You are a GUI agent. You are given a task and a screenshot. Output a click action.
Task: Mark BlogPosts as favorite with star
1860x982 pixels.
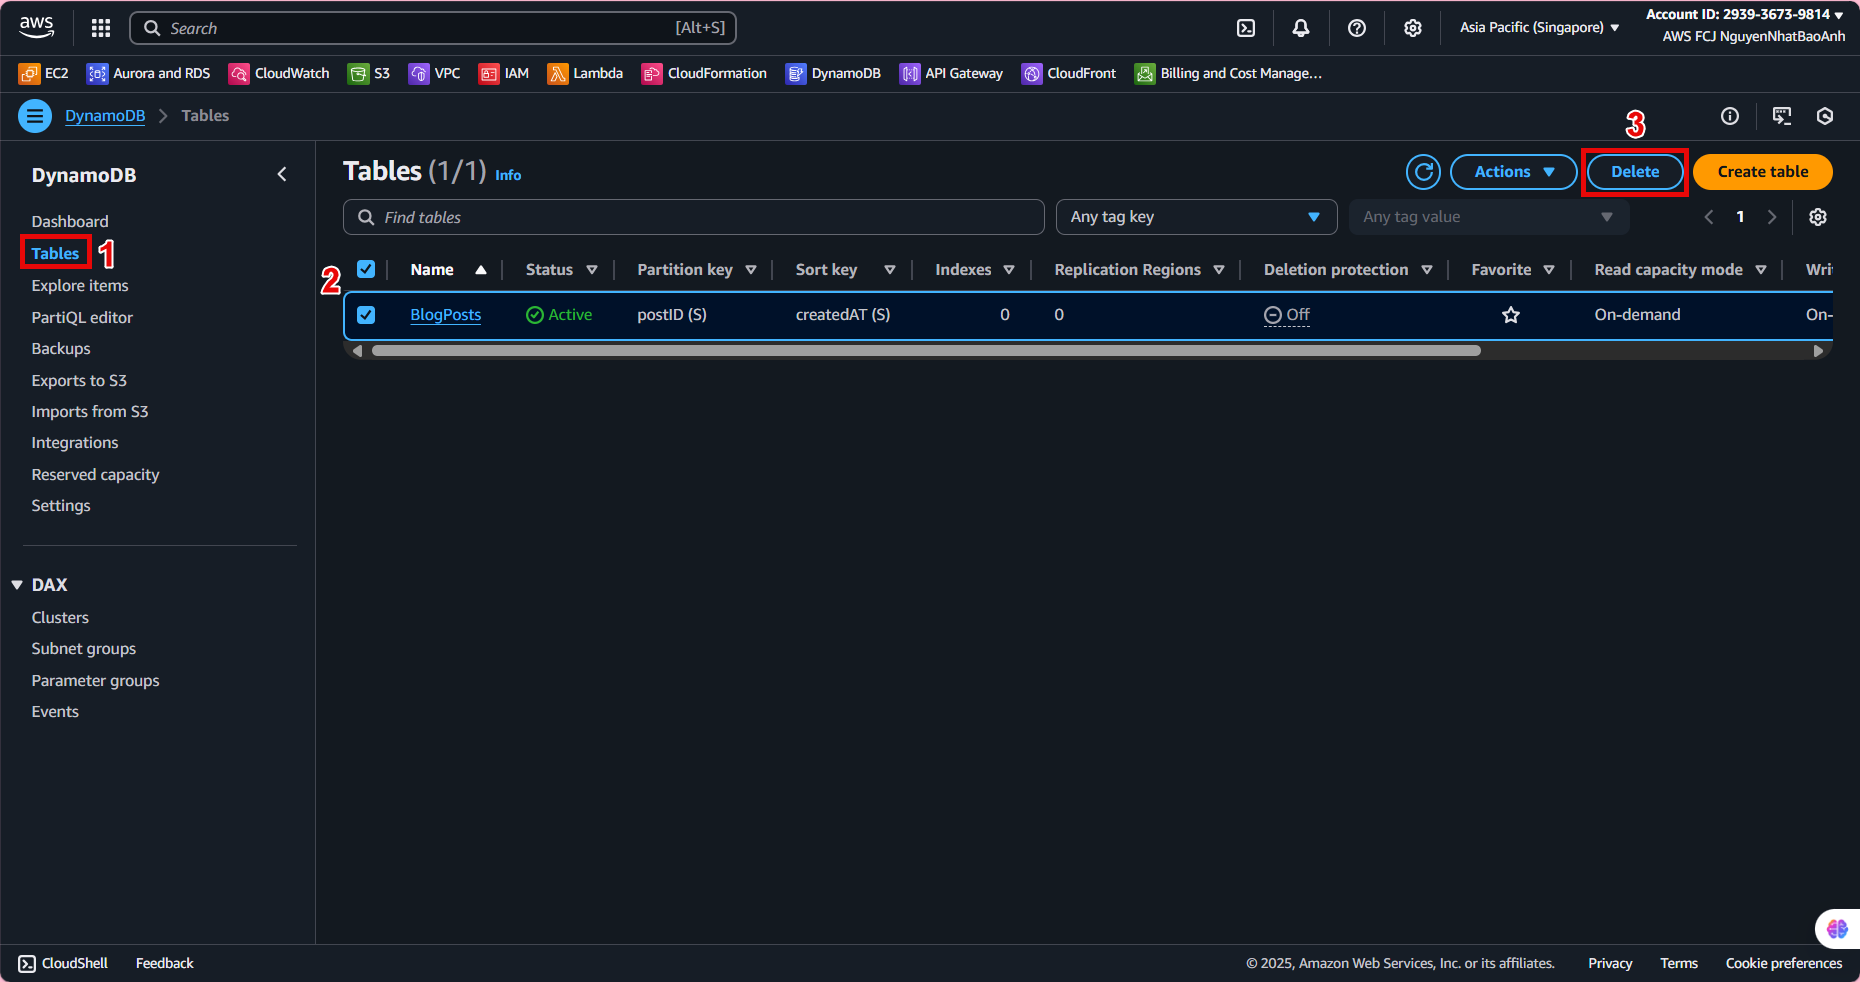point(1511,315)
